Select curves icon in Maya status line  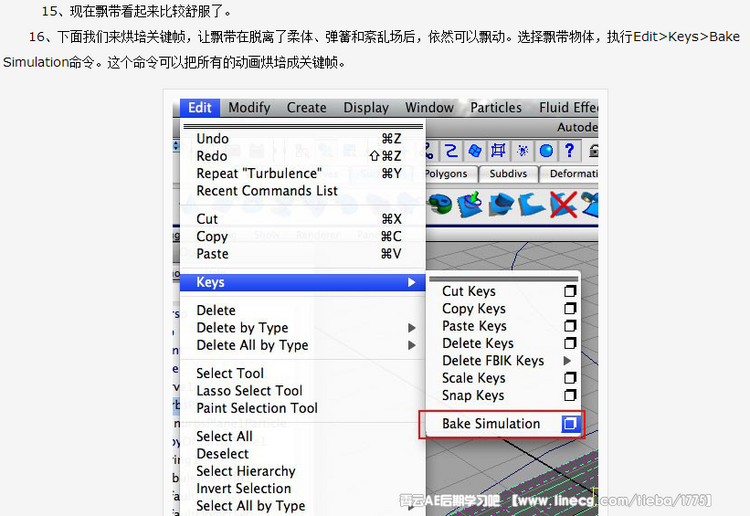(451, 151)
